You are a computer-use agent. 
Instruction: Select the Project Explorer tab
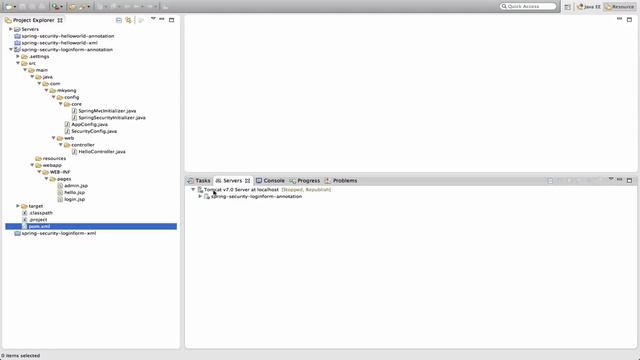(33, 20)
